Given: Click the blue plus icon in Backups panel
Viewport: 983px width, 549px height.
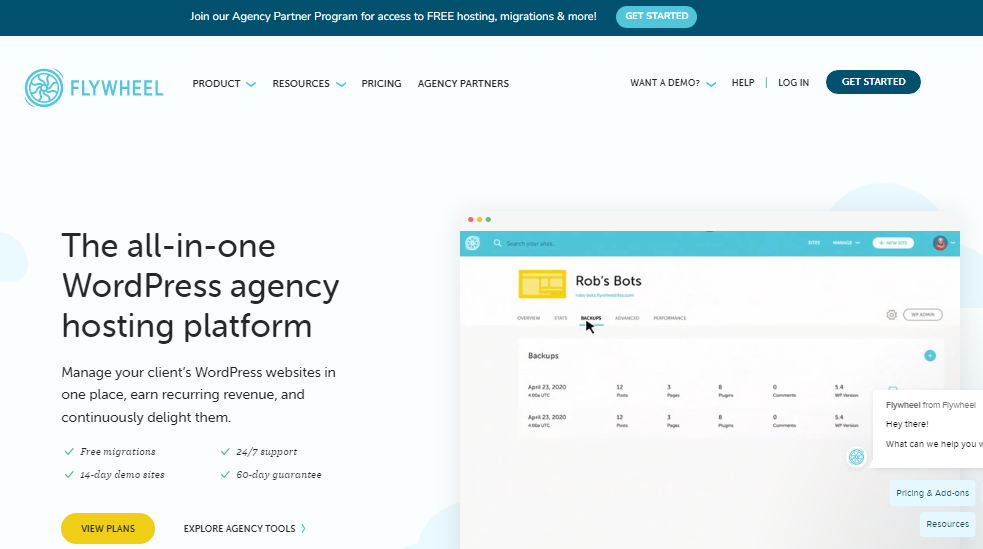Looking at the screenshot, I should tap(930, 355).
